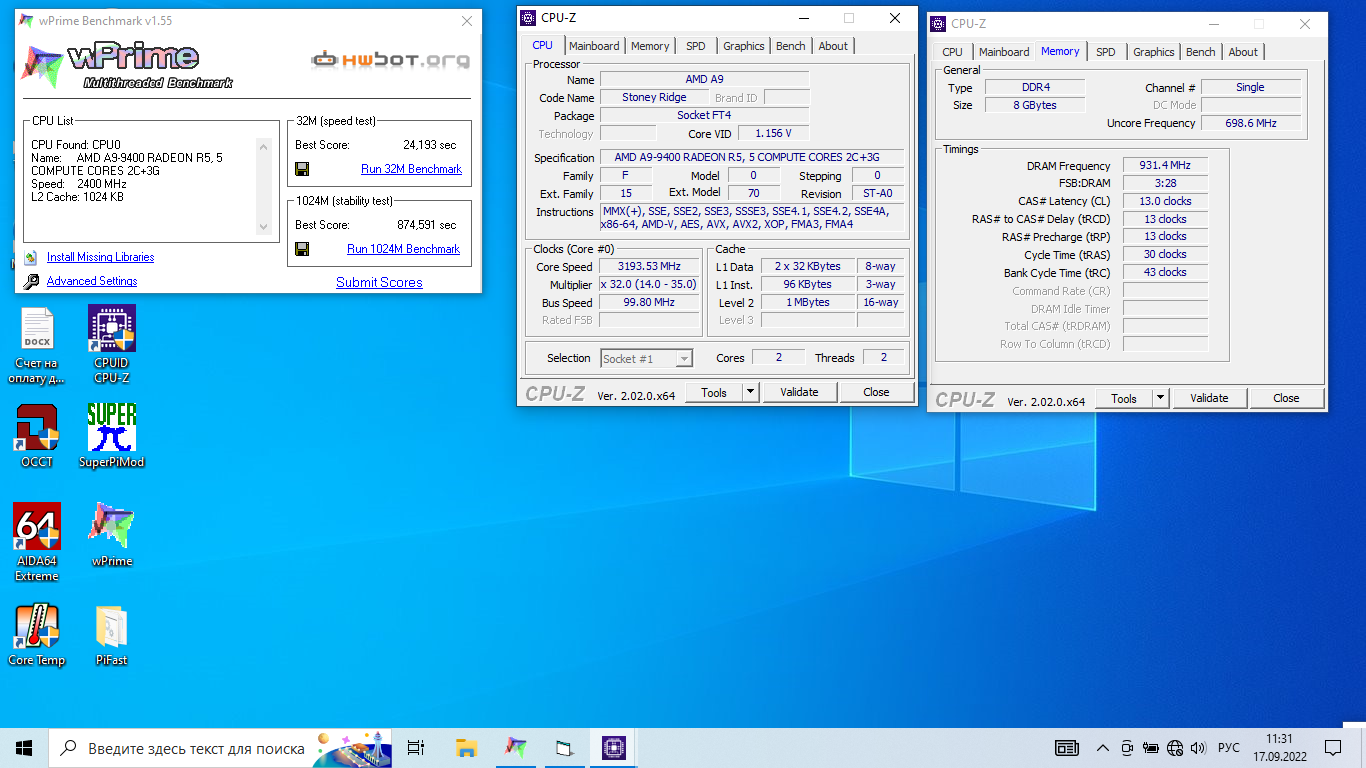Image resolution: width=1366 pixels, height=768 pixels.
Task: Open Memory tab in the left CPU-Z window
Action: [x=650, y=46]
